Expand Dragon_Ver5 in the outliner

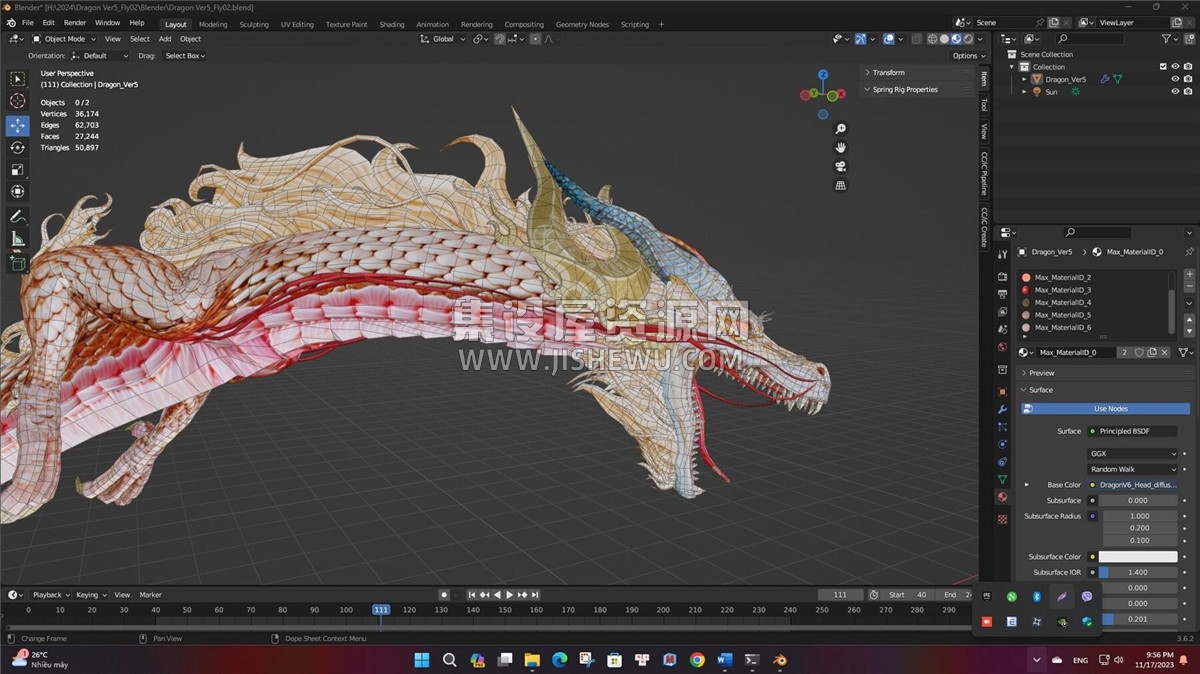pyautogui.click(x=1025, y=79)
